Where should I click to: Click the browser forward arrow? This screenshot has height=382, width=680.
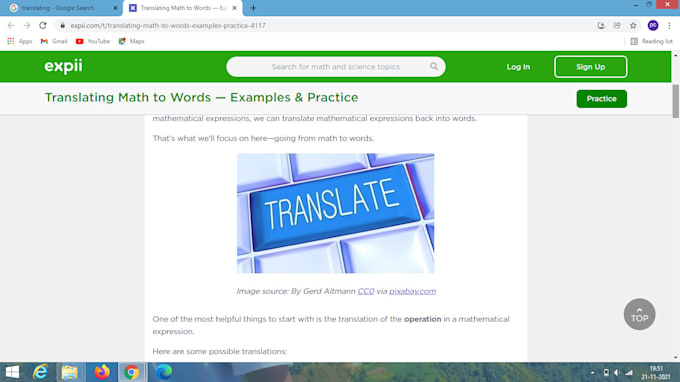point(27,26)
